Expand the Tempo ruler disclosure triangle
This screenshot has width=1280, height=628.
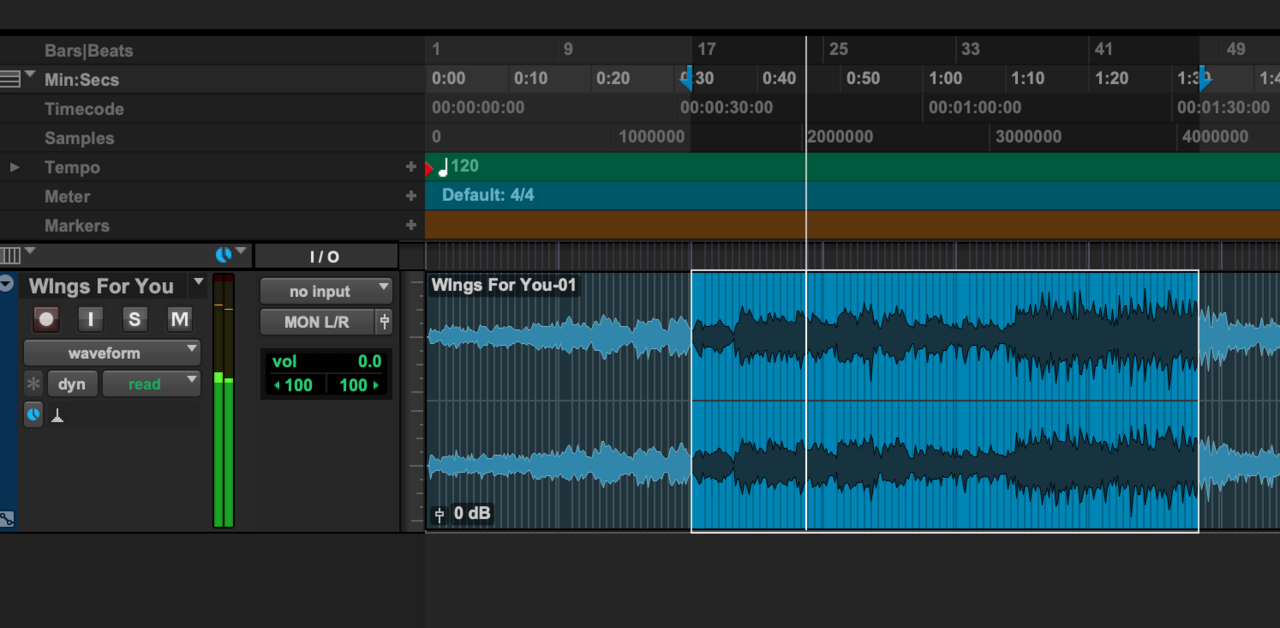[x=15, y=167]
